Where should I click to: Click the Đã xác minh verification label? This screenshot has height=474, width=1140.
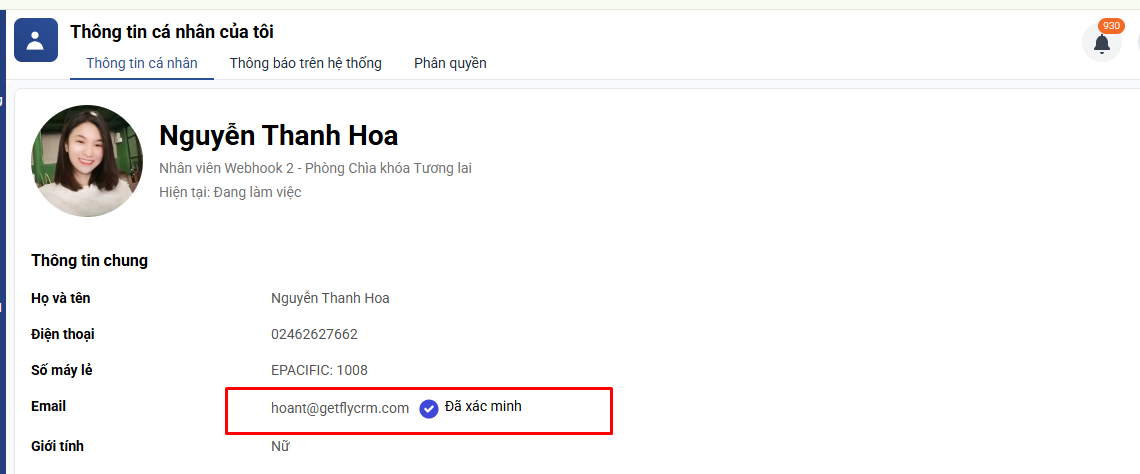click(x=483, y=406)
